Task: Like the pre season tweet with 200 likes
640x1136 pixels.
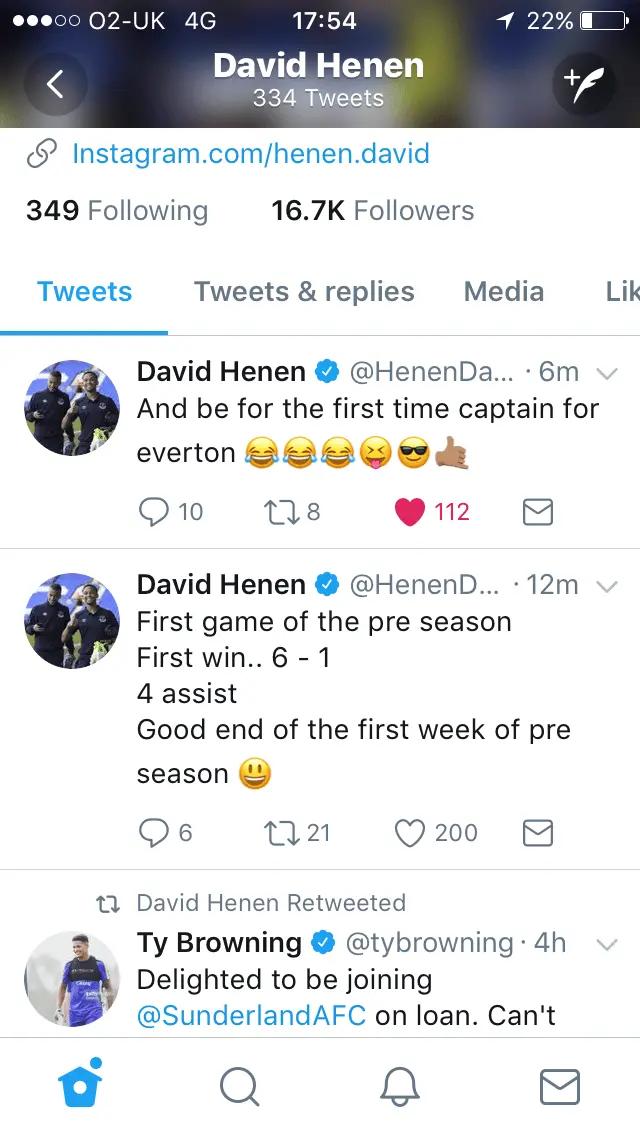Action: pos(410,833)
